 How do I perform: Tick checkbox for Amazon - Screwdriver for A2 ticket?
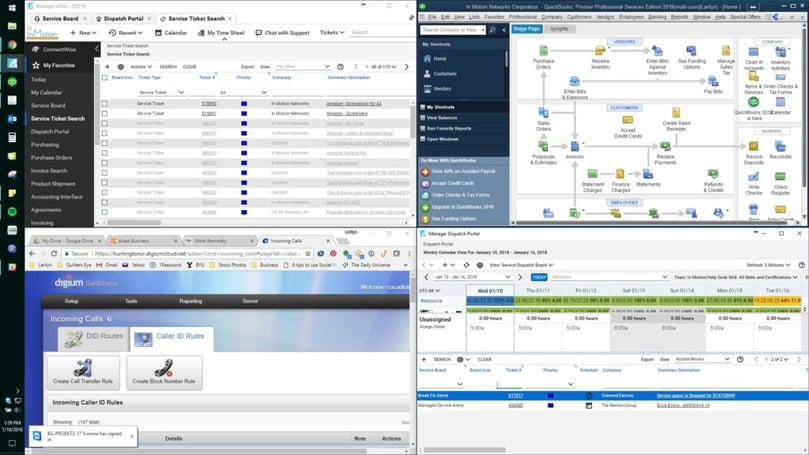(x=105, y=104)
